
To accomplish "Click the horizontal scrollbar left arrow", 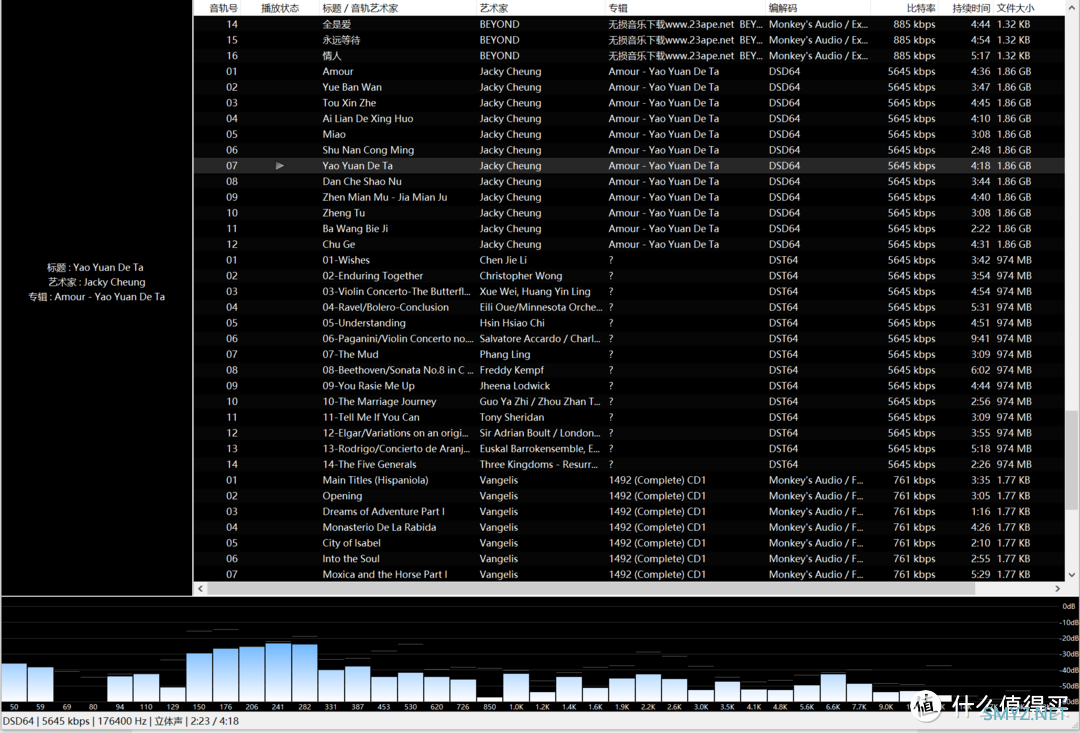I will 200,588.
